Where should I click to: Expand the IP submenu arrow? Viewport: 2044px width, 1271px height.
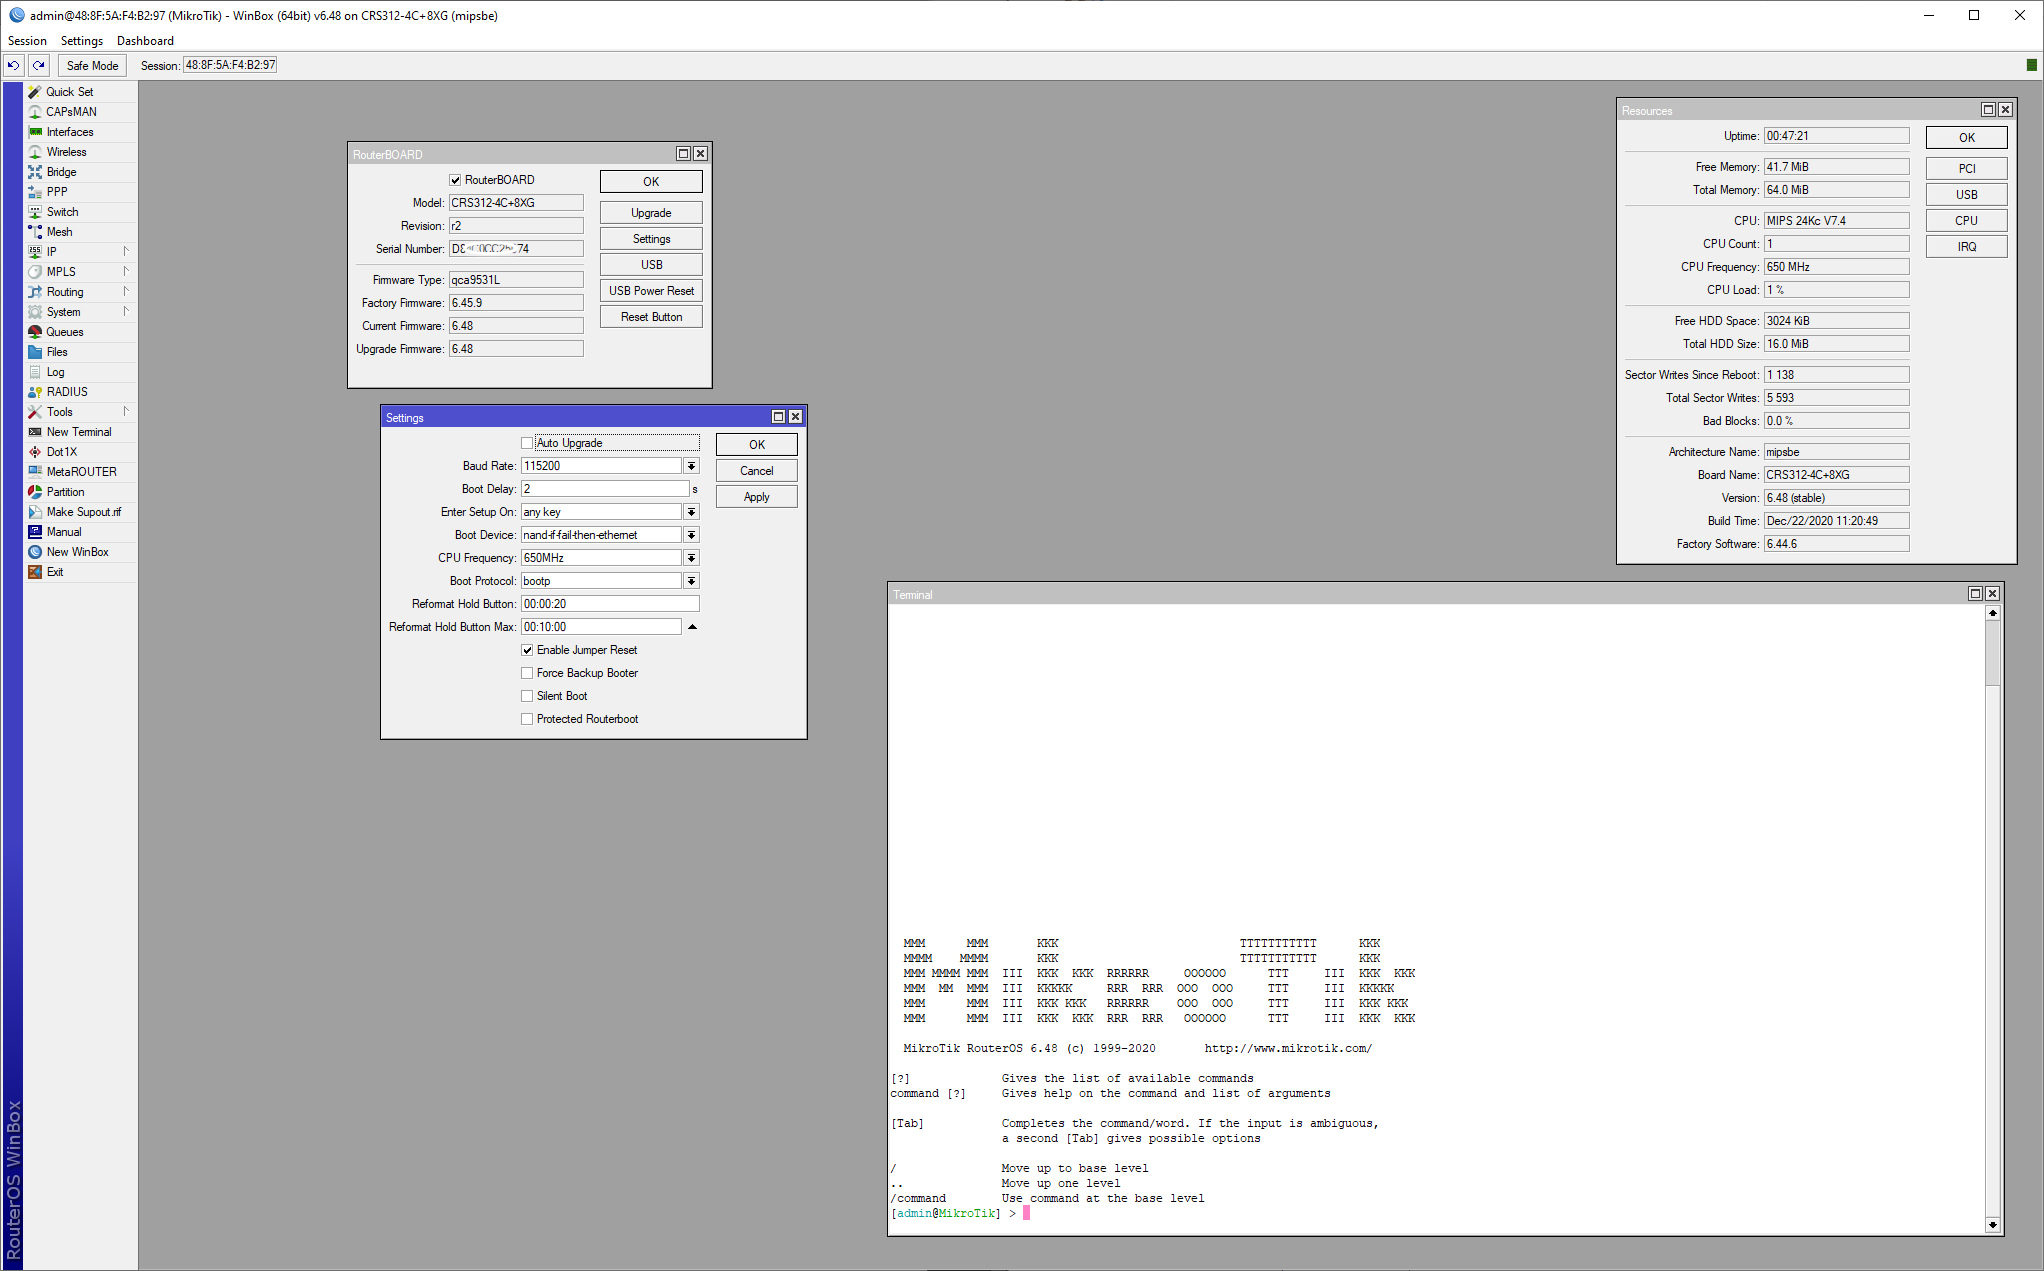(x=126, y=251)
